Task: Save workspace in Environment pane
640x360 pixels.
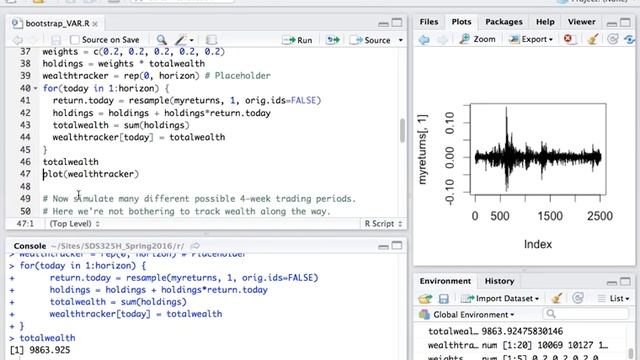Action: pyautogui.click(x=444, y=299)
